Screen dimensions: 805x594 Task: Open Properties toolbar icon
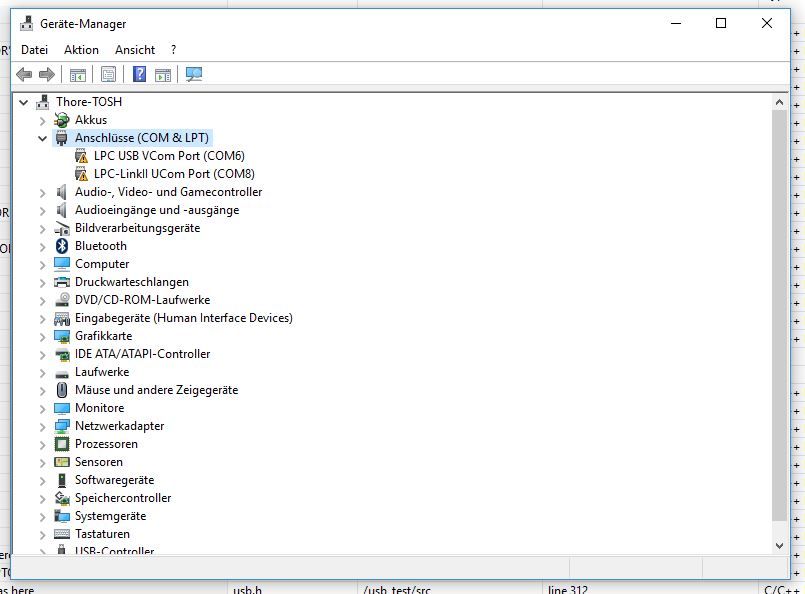[108, 74]
